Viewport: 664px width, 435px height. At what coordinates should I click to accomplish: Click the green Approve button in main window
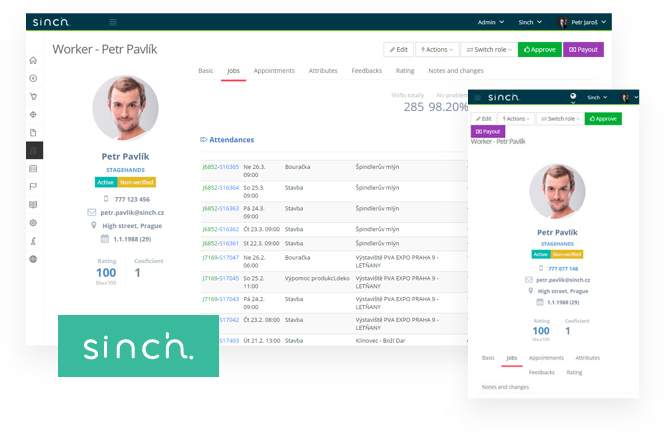click(539, 49)
